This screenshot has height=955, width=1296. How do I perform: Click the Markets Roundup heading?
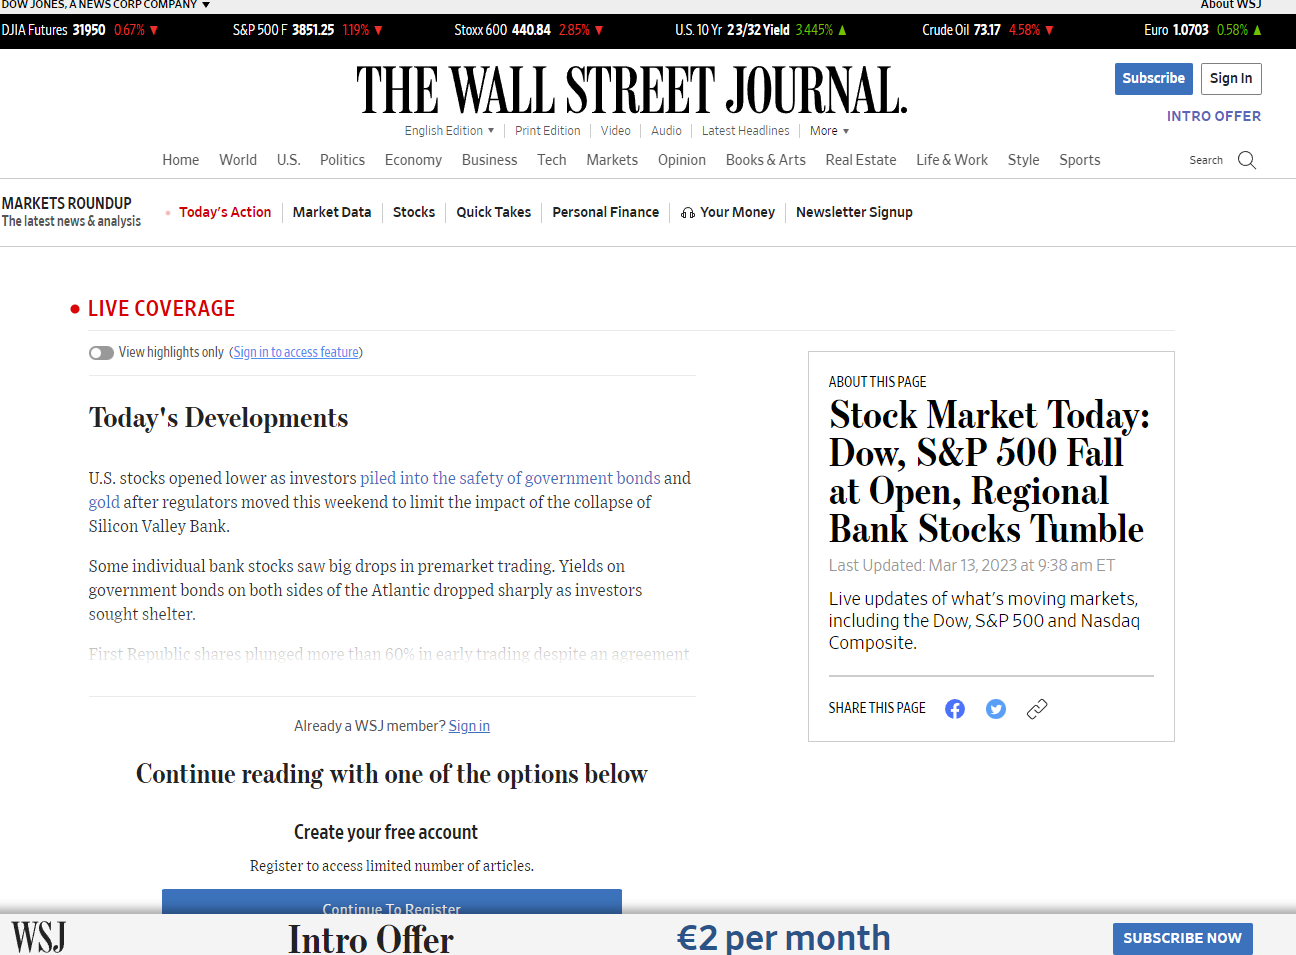pyautogui.click(x=67, y=203)
